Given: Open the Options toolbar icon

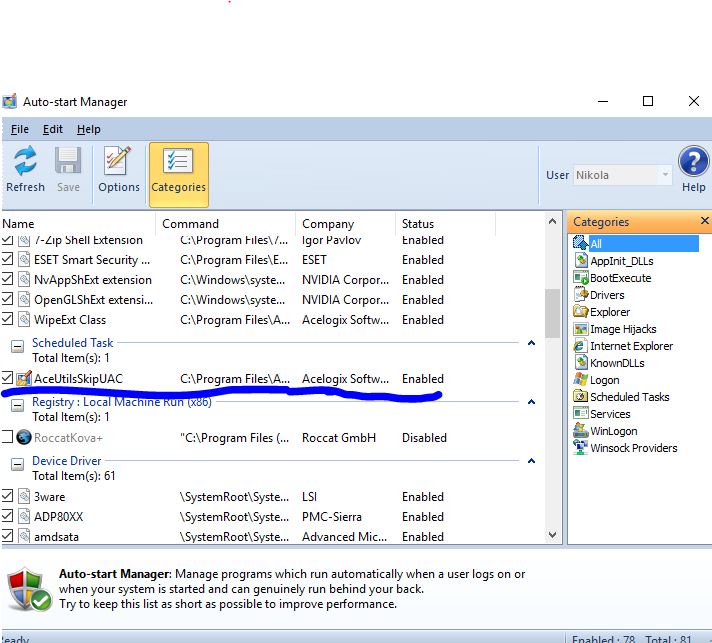Looking at the screenshot, I should click(118, 160).
